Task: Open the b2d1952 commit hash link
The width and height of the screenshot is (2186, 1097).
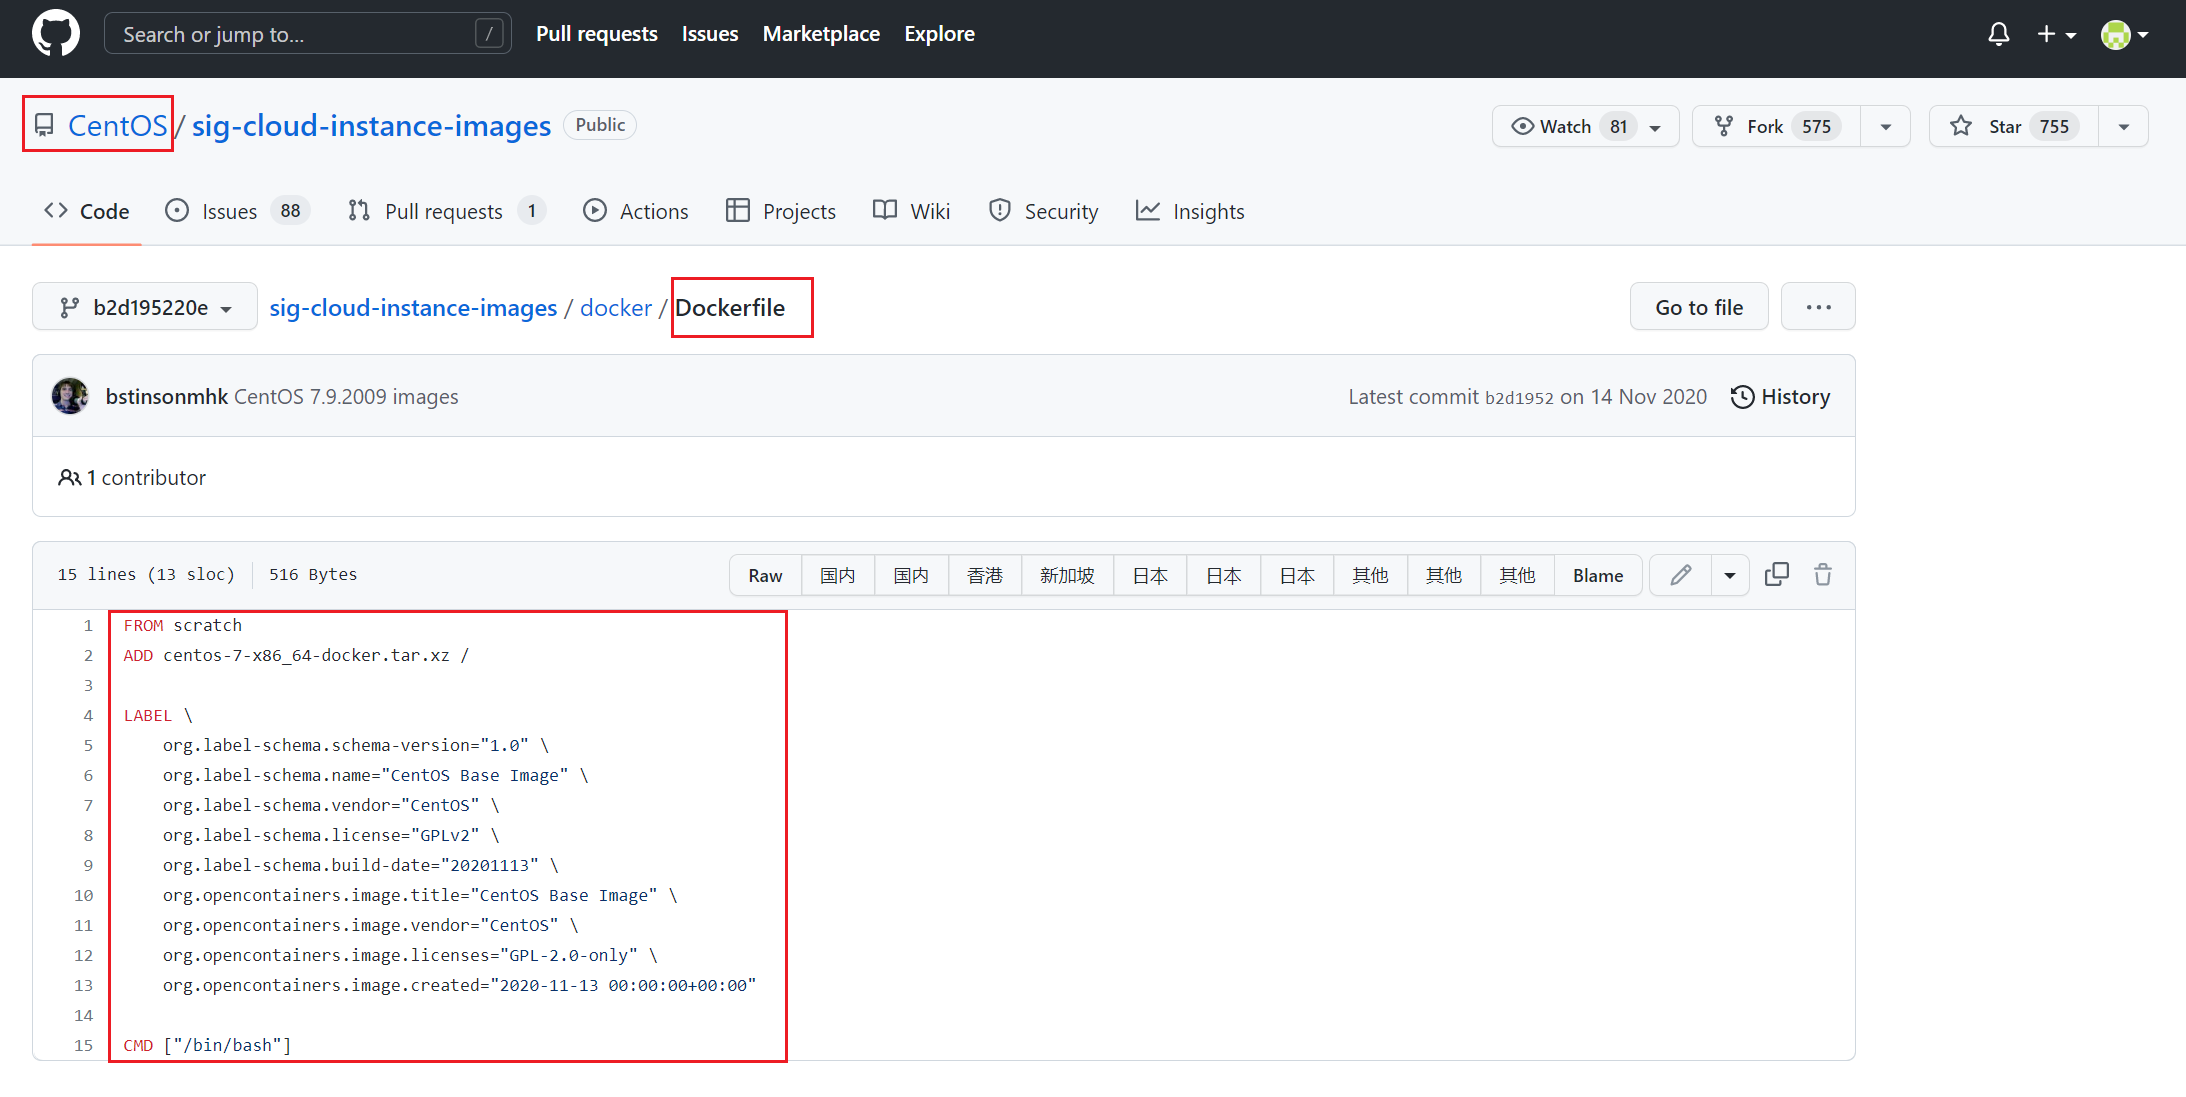Action: [x=1519, y=397]
